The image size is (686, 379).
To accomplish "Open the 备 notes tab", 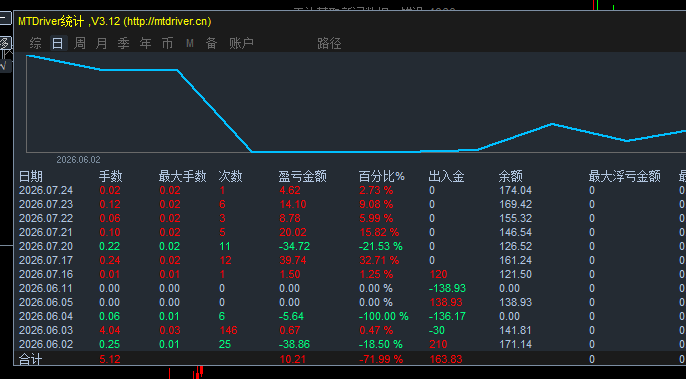I will [211, 43].
